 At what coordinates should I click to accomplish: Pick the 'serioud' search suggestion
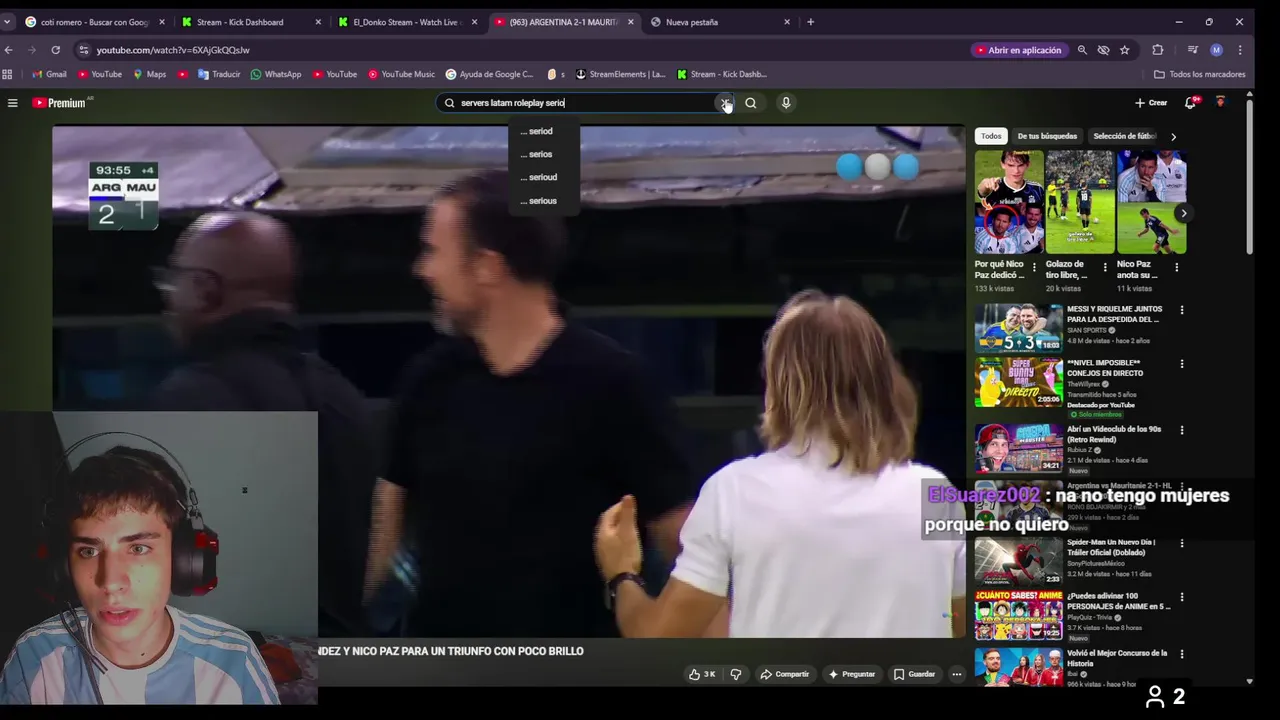(543, 177)
